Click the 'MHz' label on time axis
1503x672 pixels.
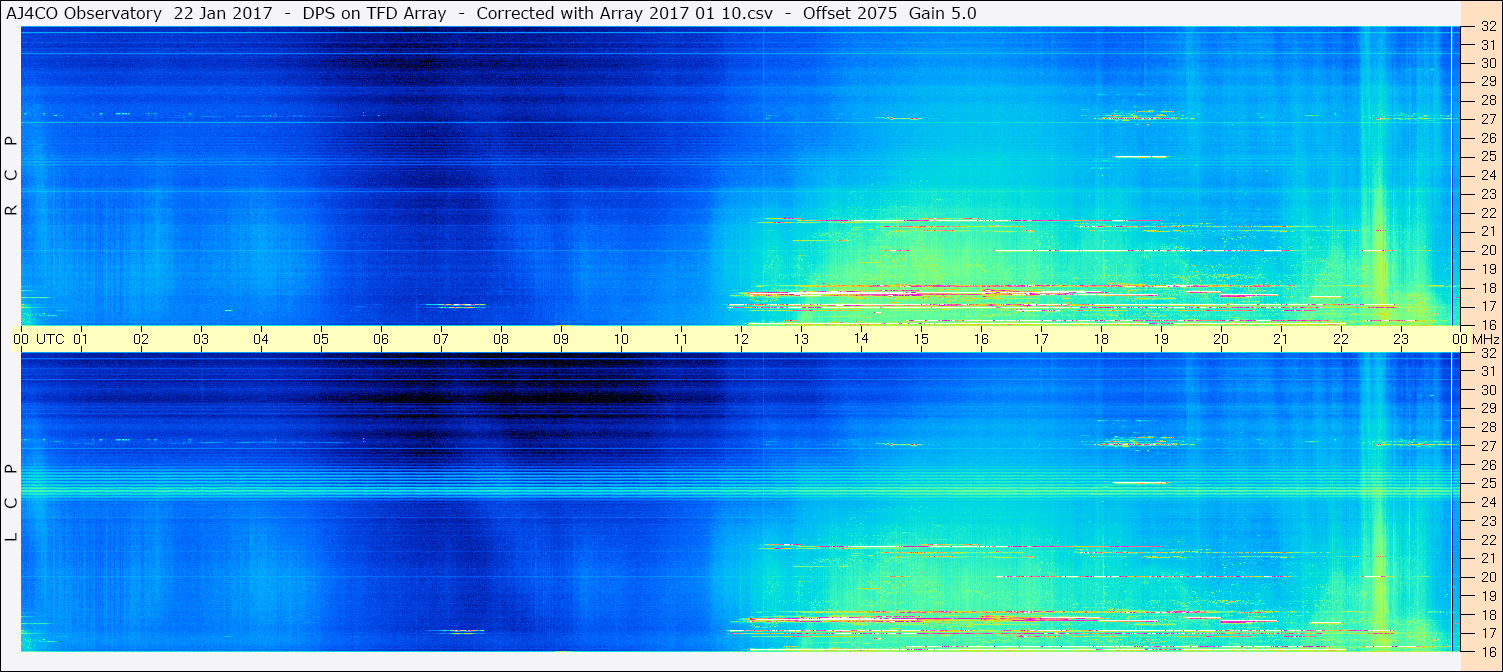pos(1484,339)
